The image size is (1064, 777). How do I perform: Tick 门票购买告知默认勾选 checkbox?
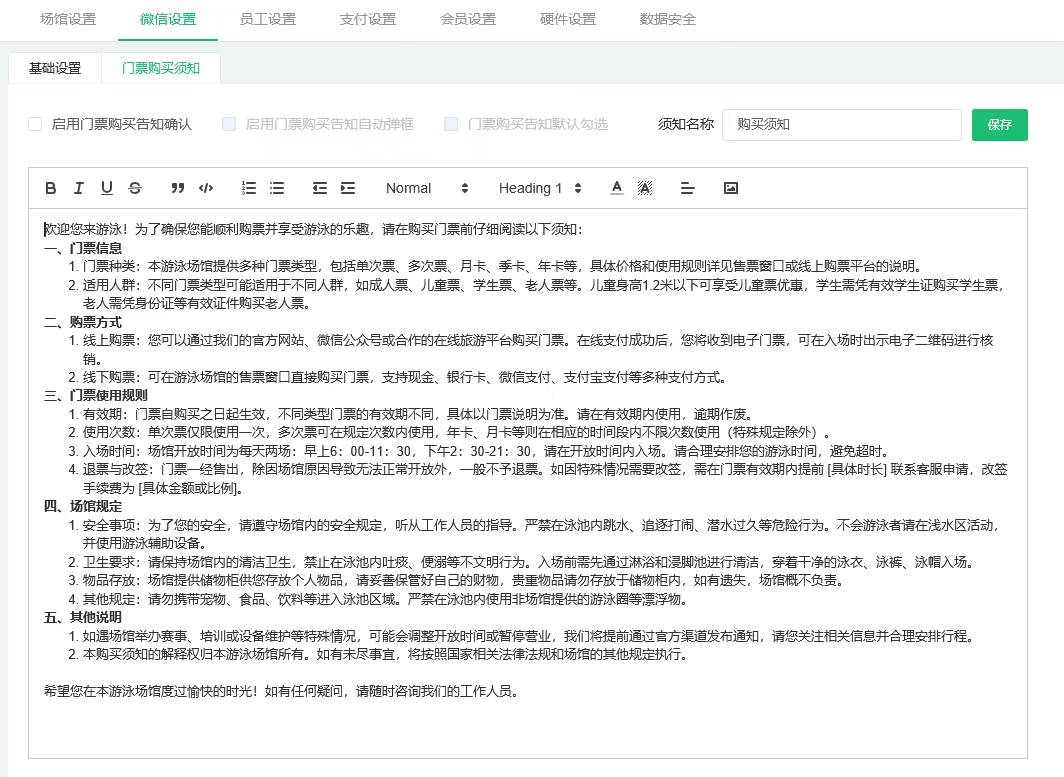(x=451, y=124)
